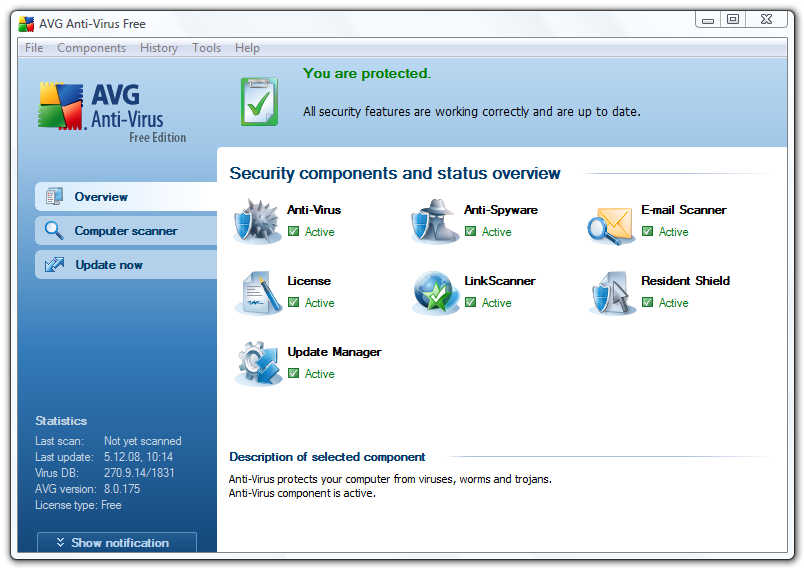The image size is (804, 568).
Task: Select the Anti-Virus component label
Action: pos(314,210)
